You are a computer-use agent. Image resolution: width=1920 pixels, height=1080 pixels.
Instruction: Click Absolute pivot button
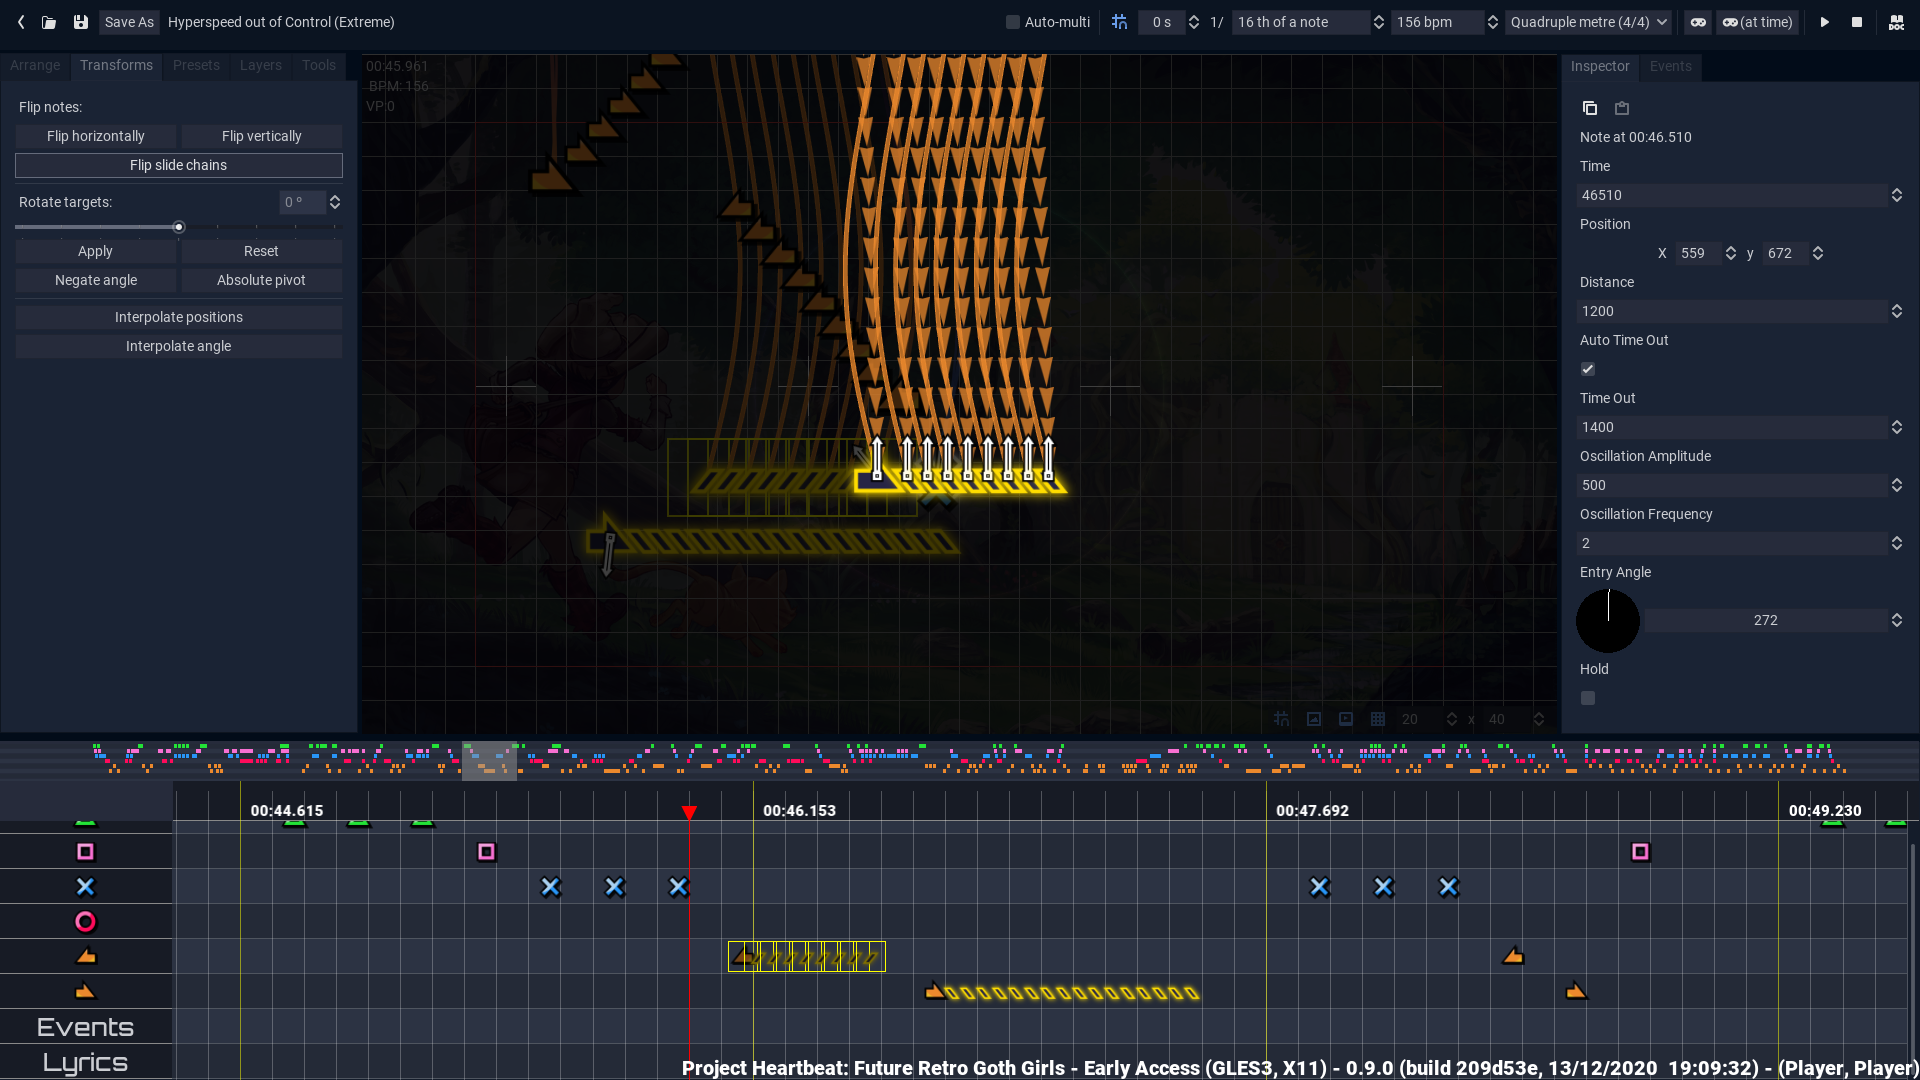(262, 280)
